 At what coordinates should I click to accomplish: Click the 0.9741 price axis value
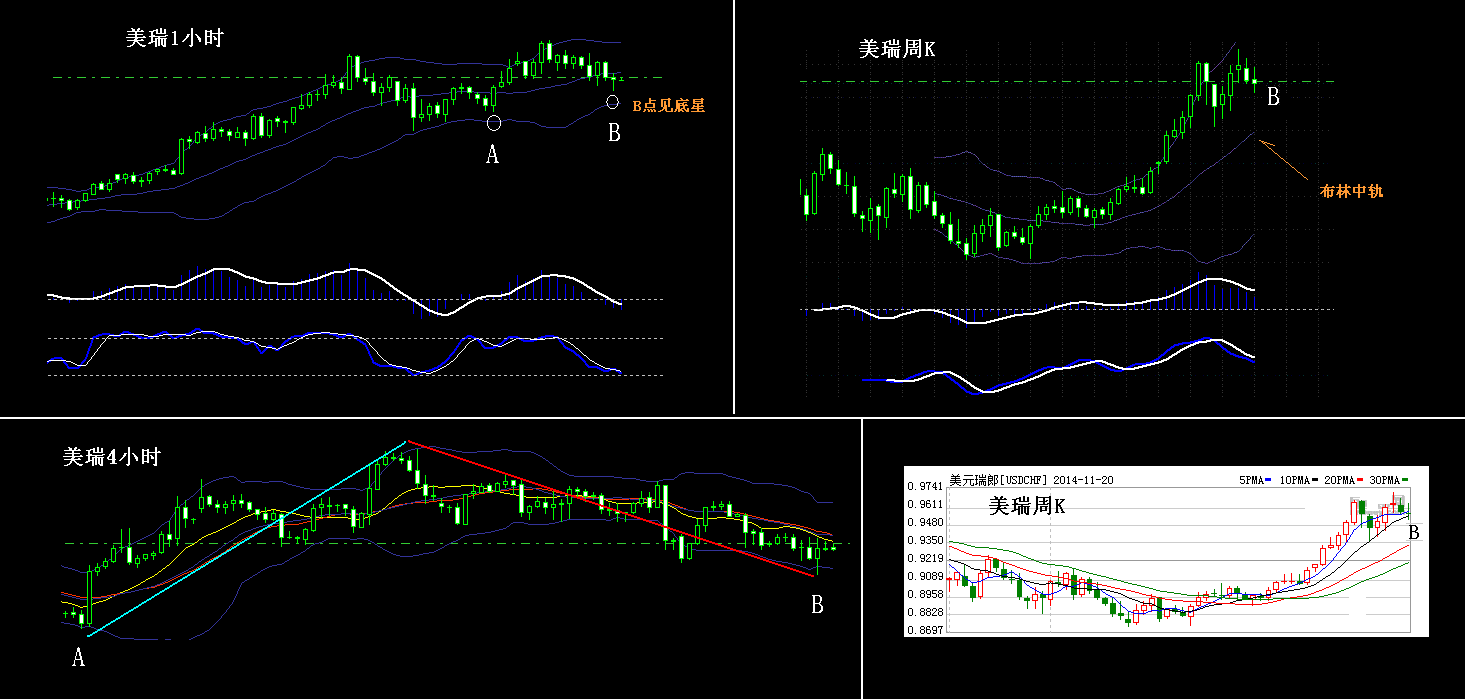pos(926,487)
